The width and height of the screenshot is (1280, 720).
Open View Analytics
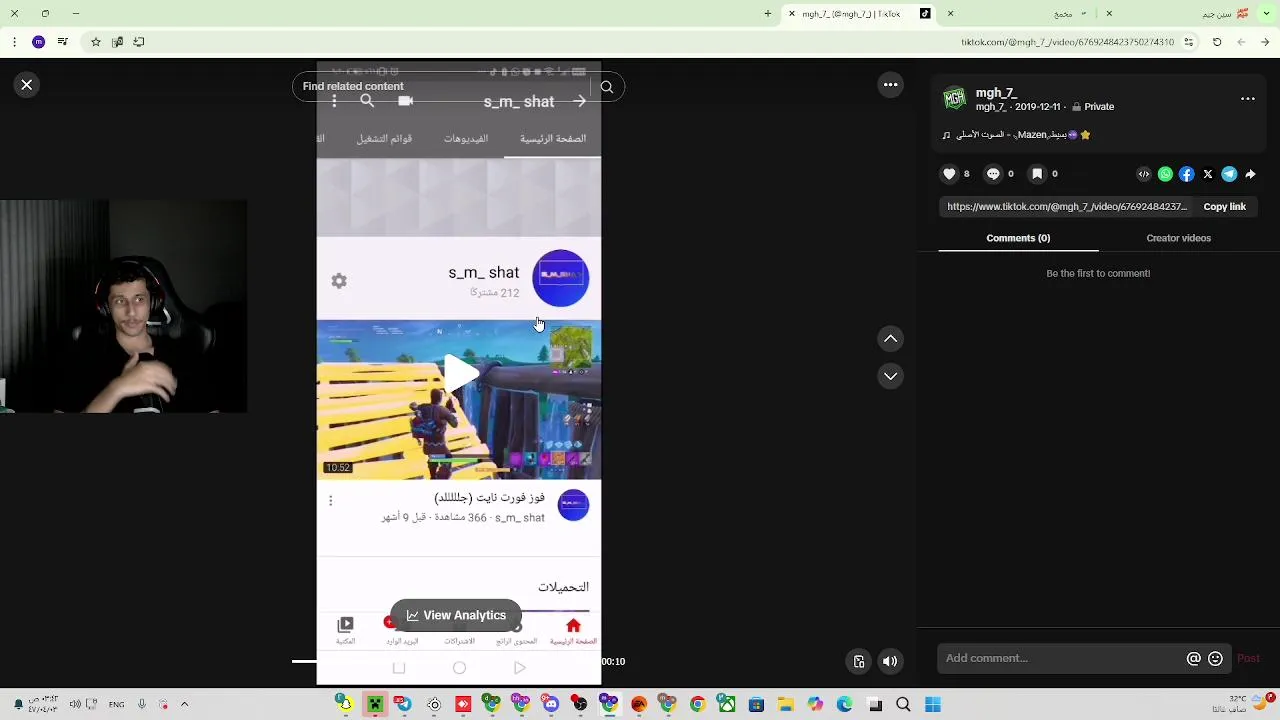[x=456, y=615]
